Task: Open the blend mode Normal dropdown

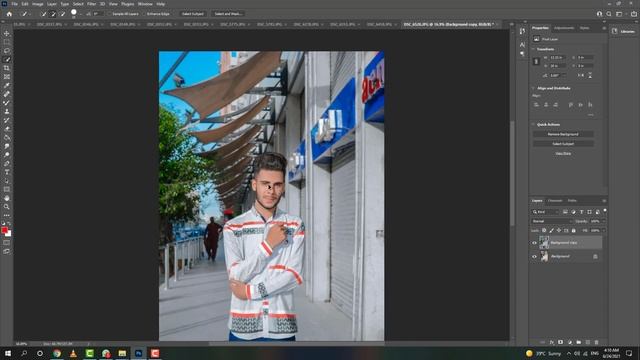Action: pyautogui.click(x=551, y=221)
